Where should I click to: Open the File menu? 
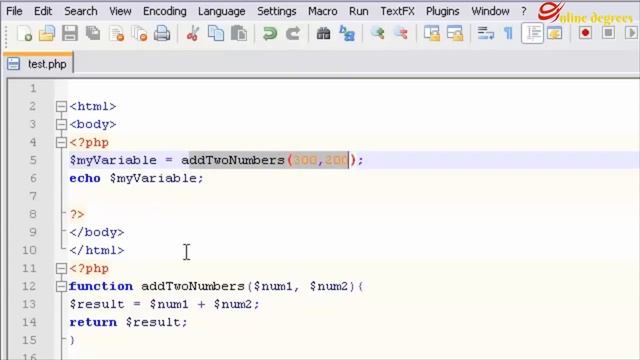(14, 11)
